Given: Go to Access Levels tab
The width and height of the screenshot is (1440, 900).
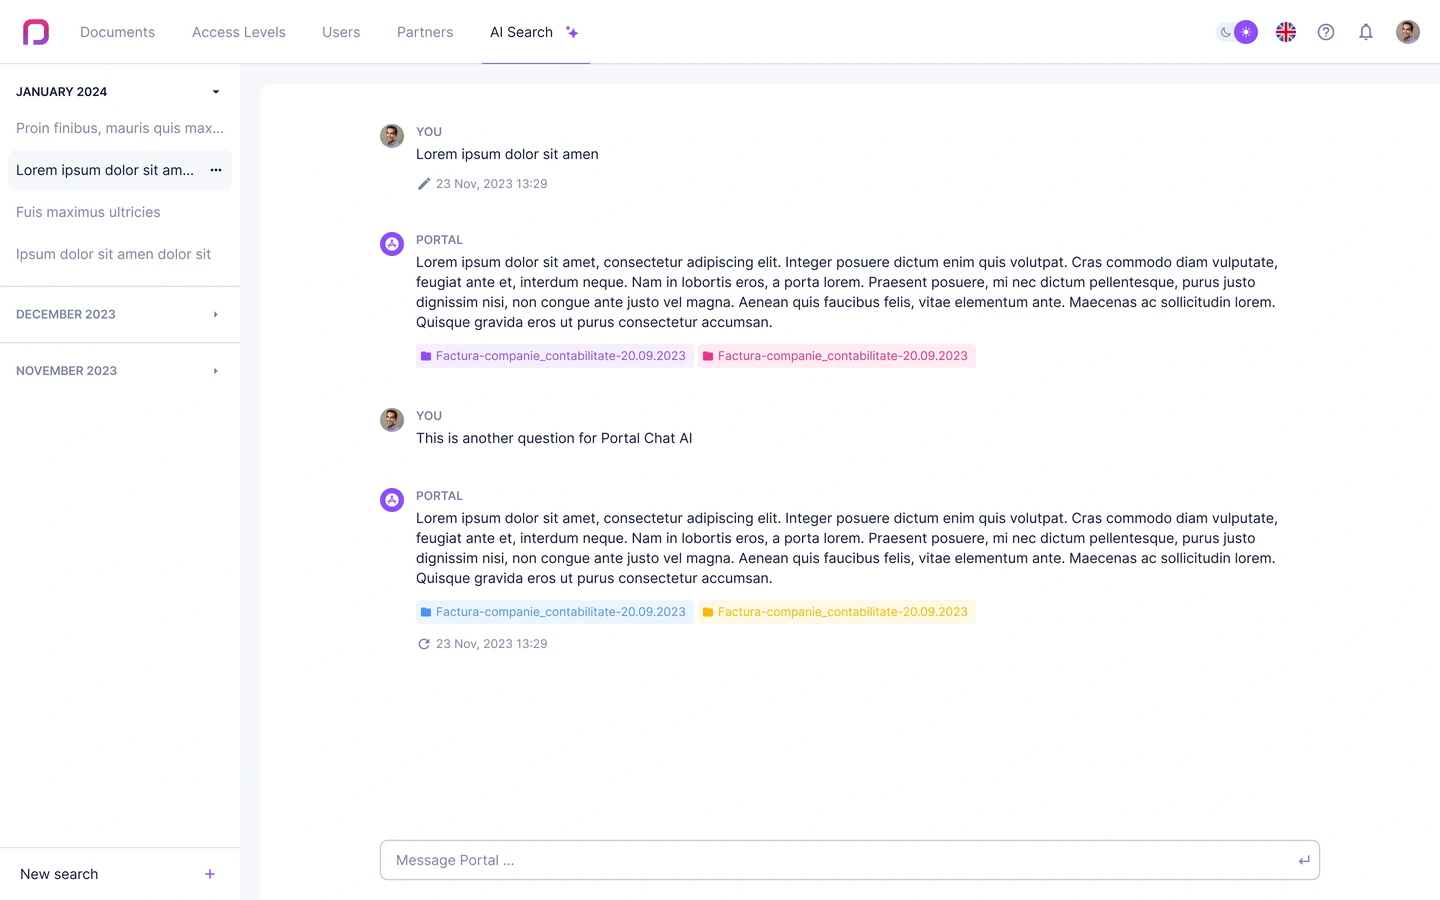Looking at the screenshot, I should pos(239,32).
